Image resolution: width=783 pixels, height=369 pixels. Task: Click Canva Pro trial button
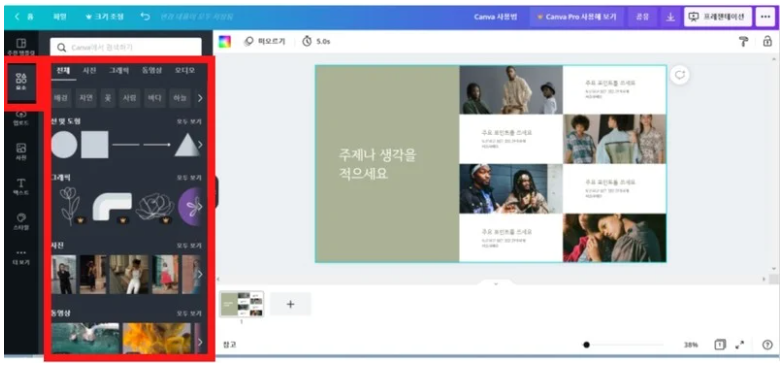click(576, 16)
